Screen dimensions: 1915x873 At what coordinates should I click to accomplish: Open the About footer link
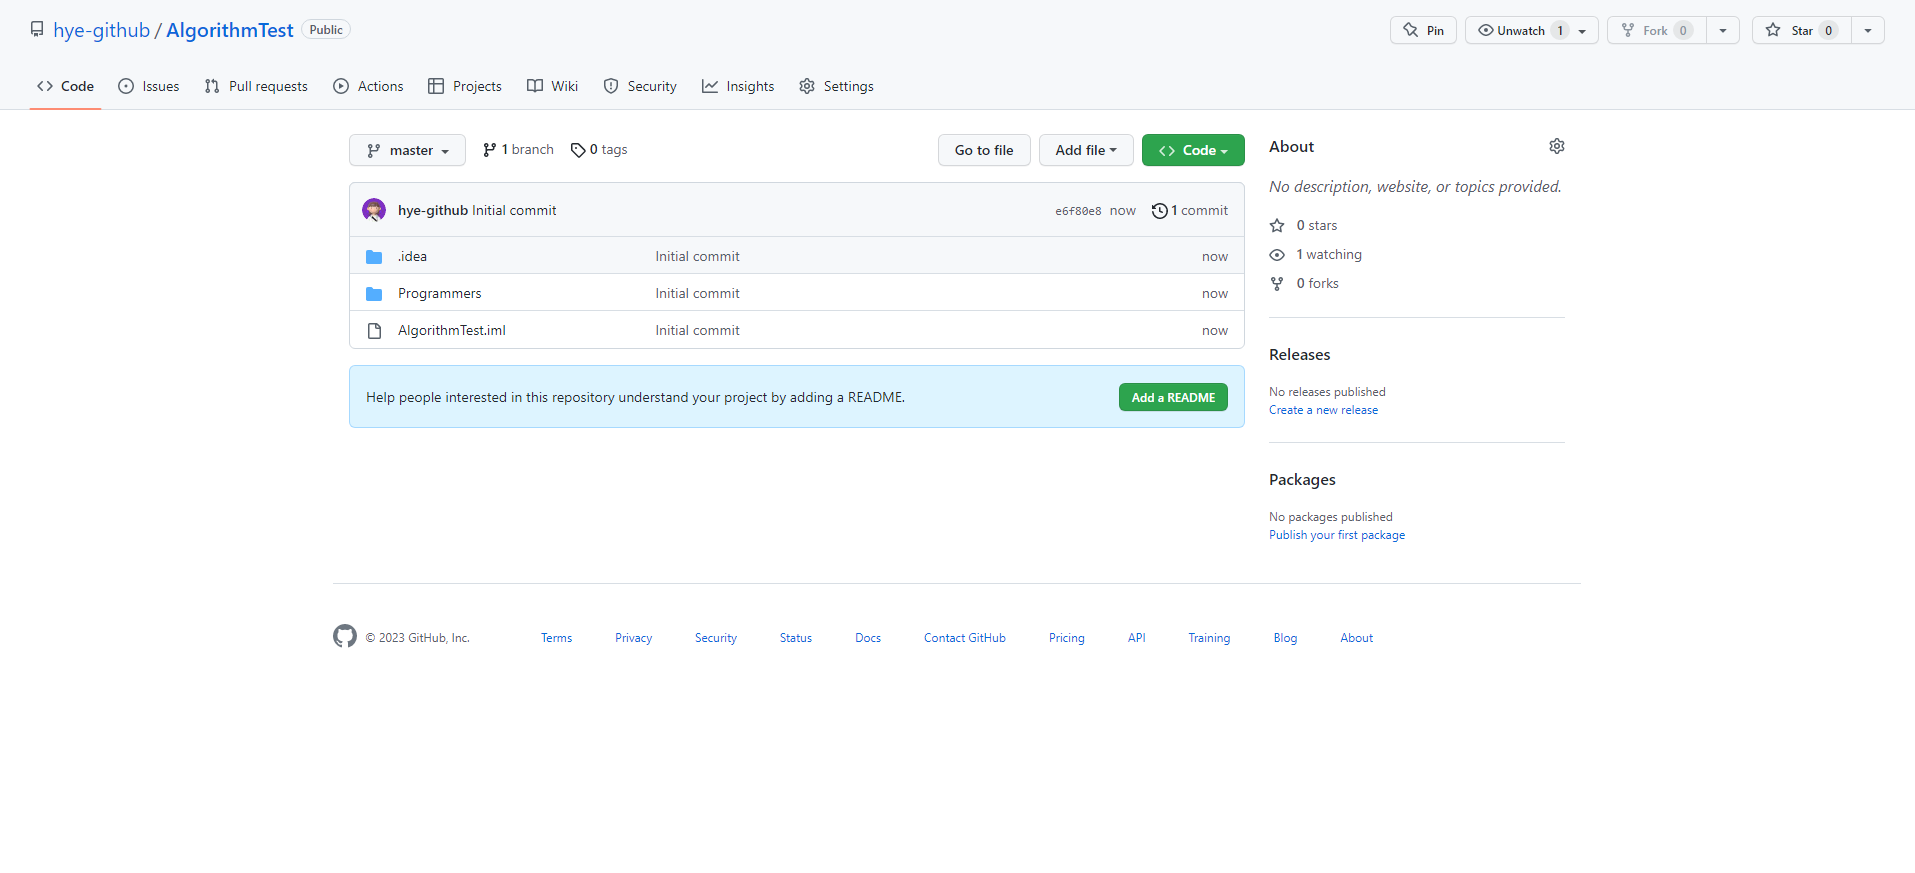[x=1357, y=638]
